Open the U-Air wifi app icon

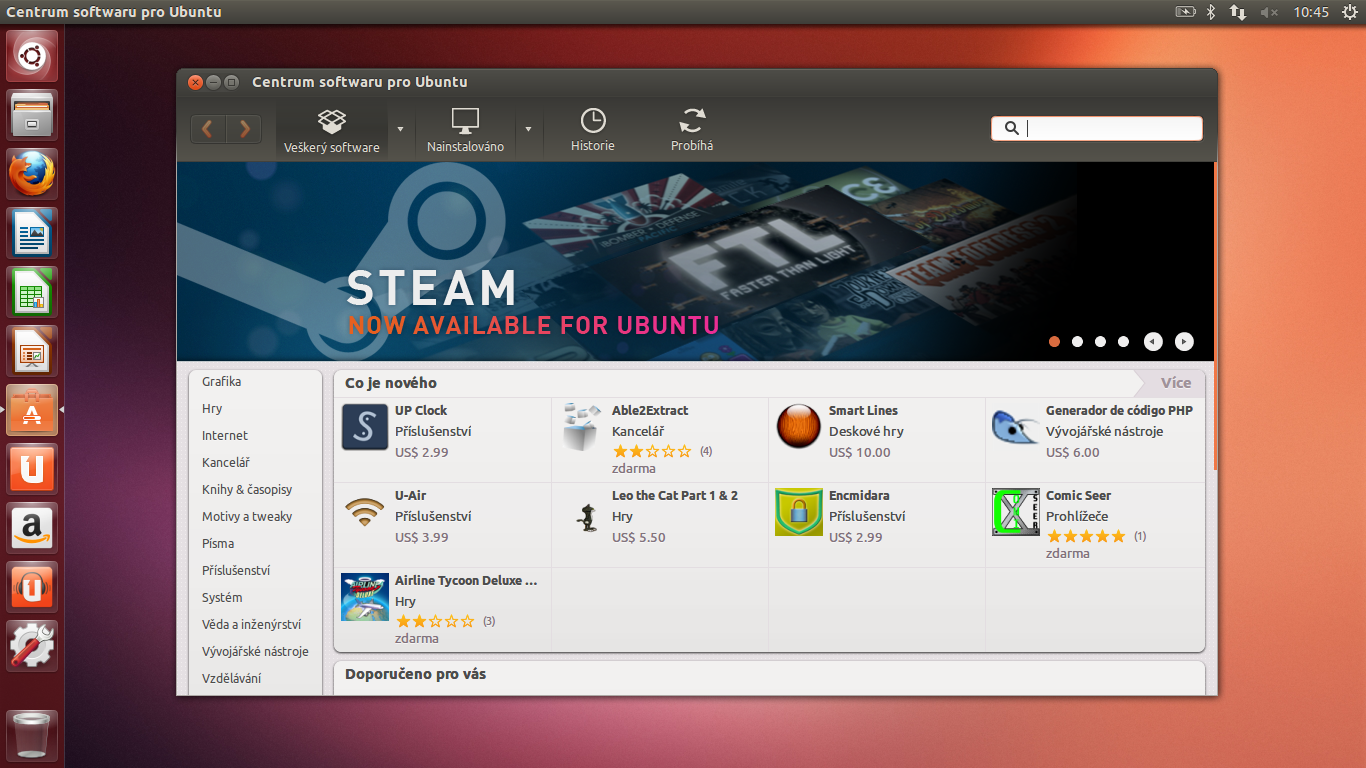coord(364,510)
